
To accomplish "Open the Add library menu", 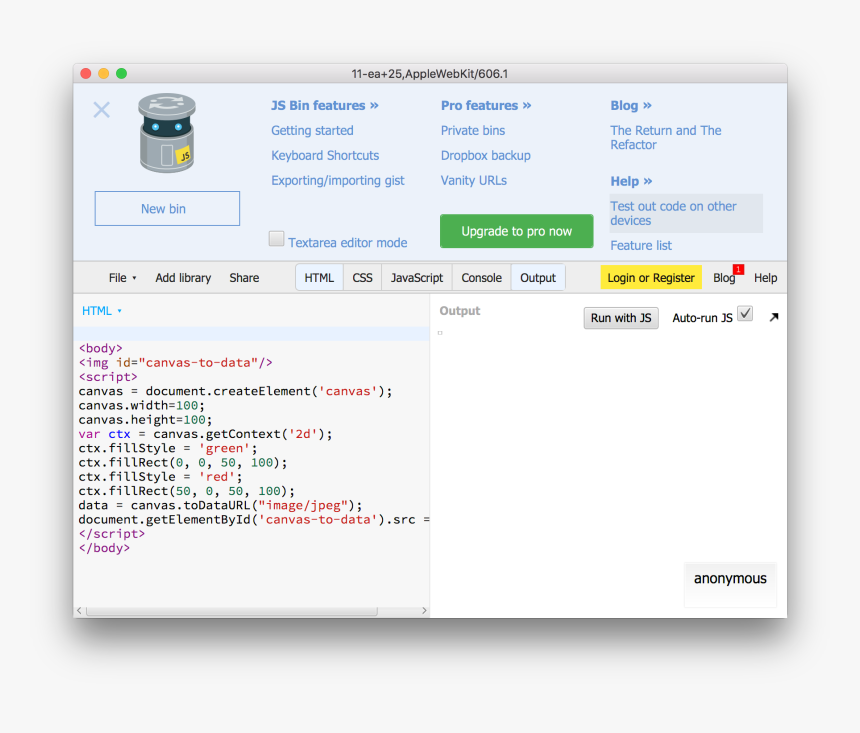I will tap(183, 278).
